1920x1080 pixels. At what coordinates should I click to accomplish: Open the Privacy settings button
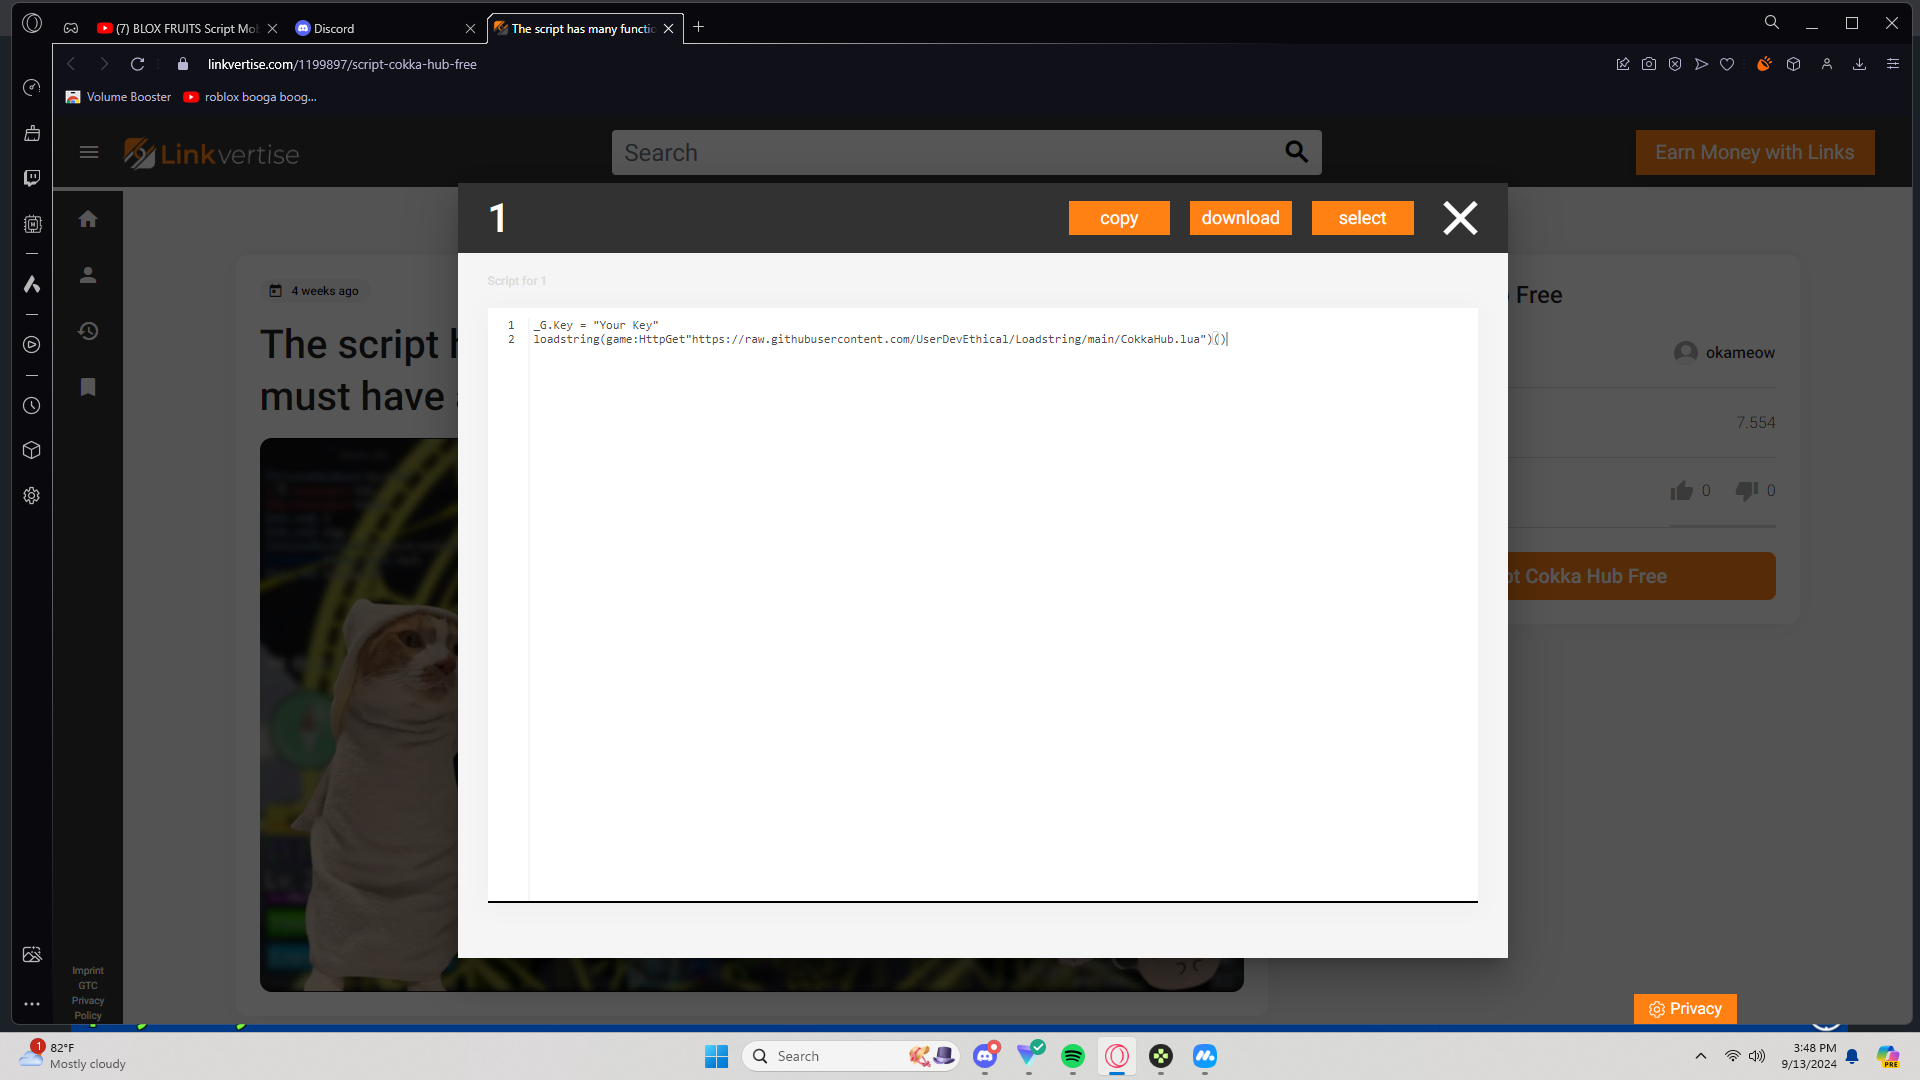tap(1685, 1009)
